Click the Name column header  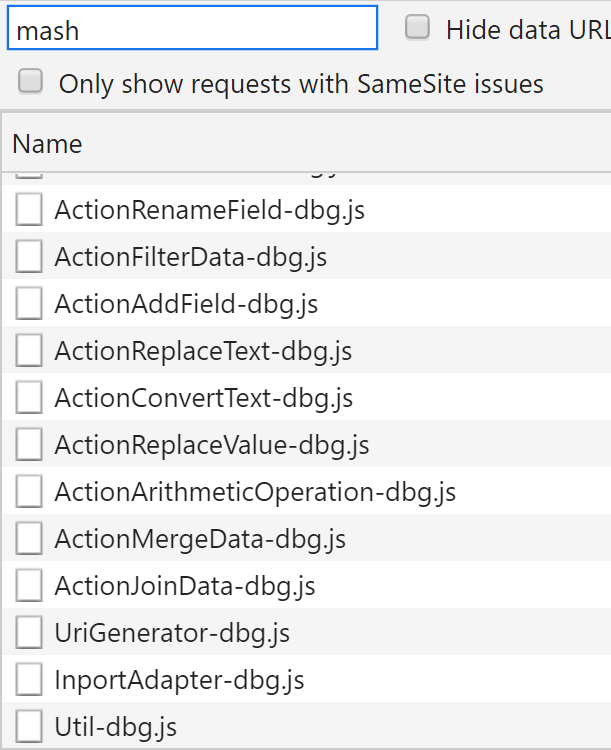(x=48, y=144)
